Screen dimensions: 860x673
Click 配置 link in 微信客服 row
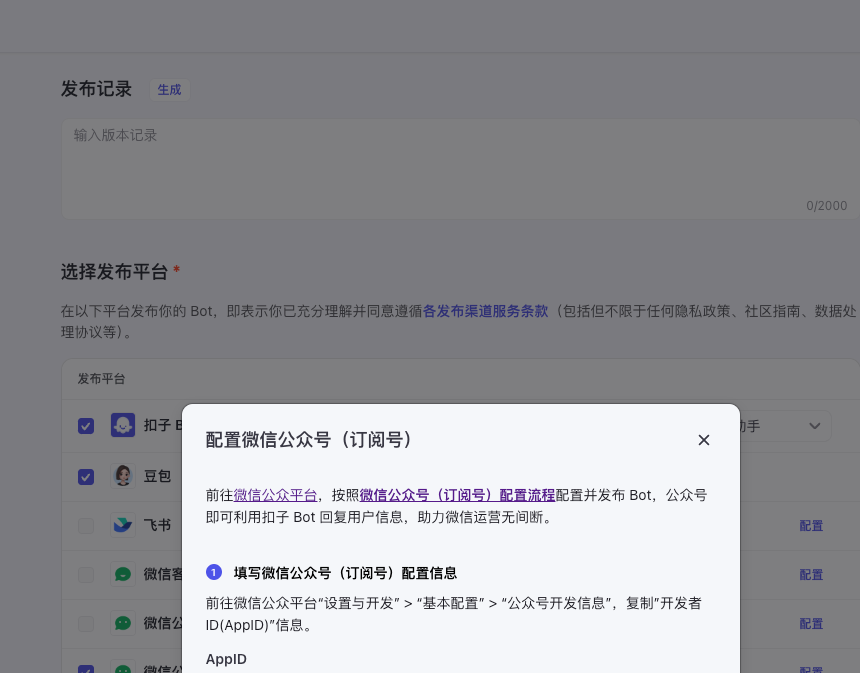(x=811, y=575)
